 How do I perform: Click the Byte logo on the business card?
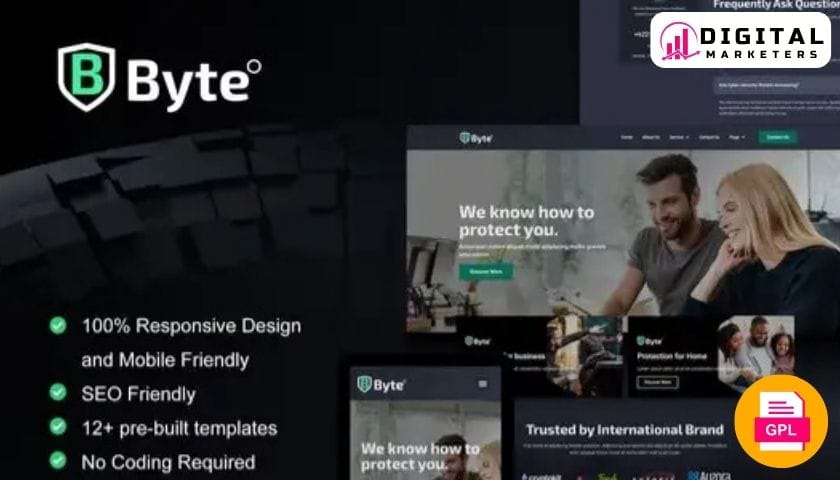click(477, 341)
